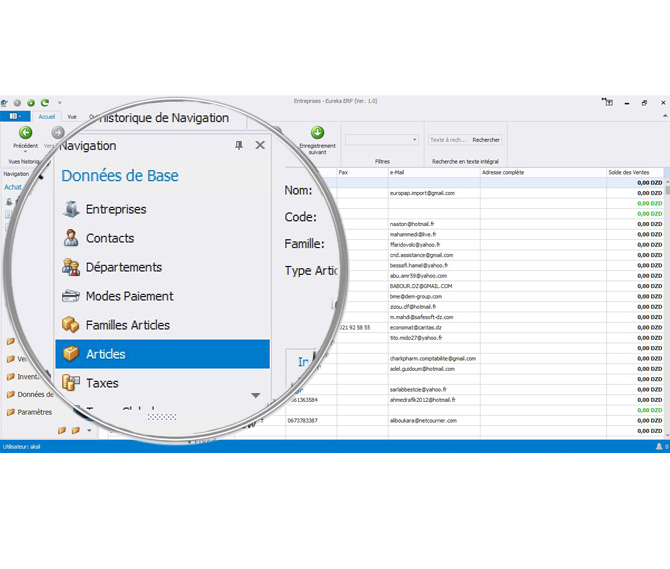Click the Inventaire folder icon in sidebar

point(11,377)
